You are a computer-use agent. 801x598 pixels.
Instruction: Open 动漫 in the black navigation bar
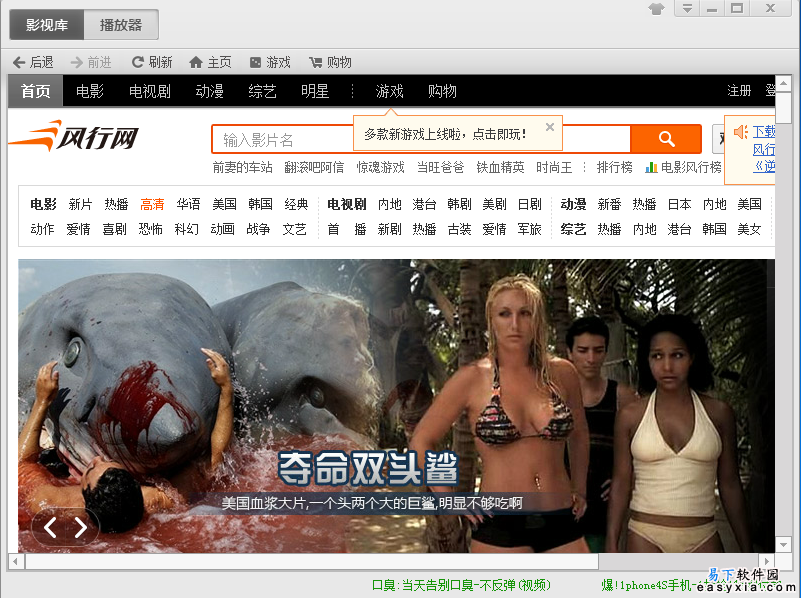pos(209,91)
